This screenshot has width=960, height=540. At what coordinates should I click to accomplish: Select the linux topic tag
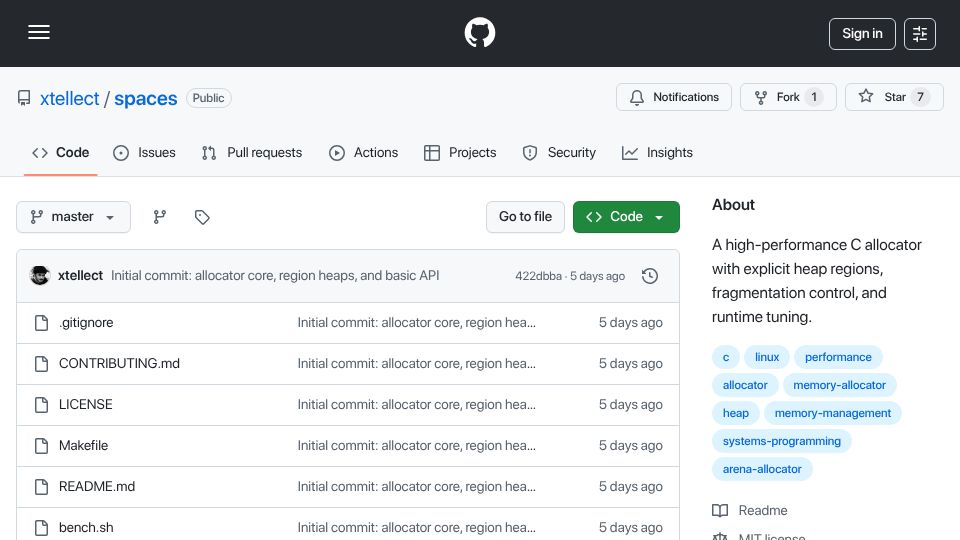pos(767,357)
